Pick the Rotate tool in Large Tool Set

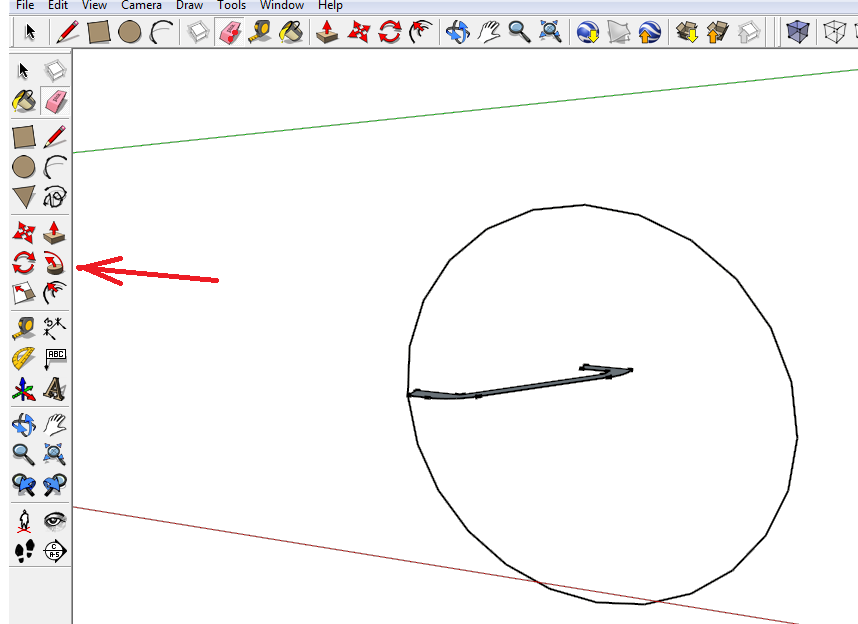click(x=24, y=263)
